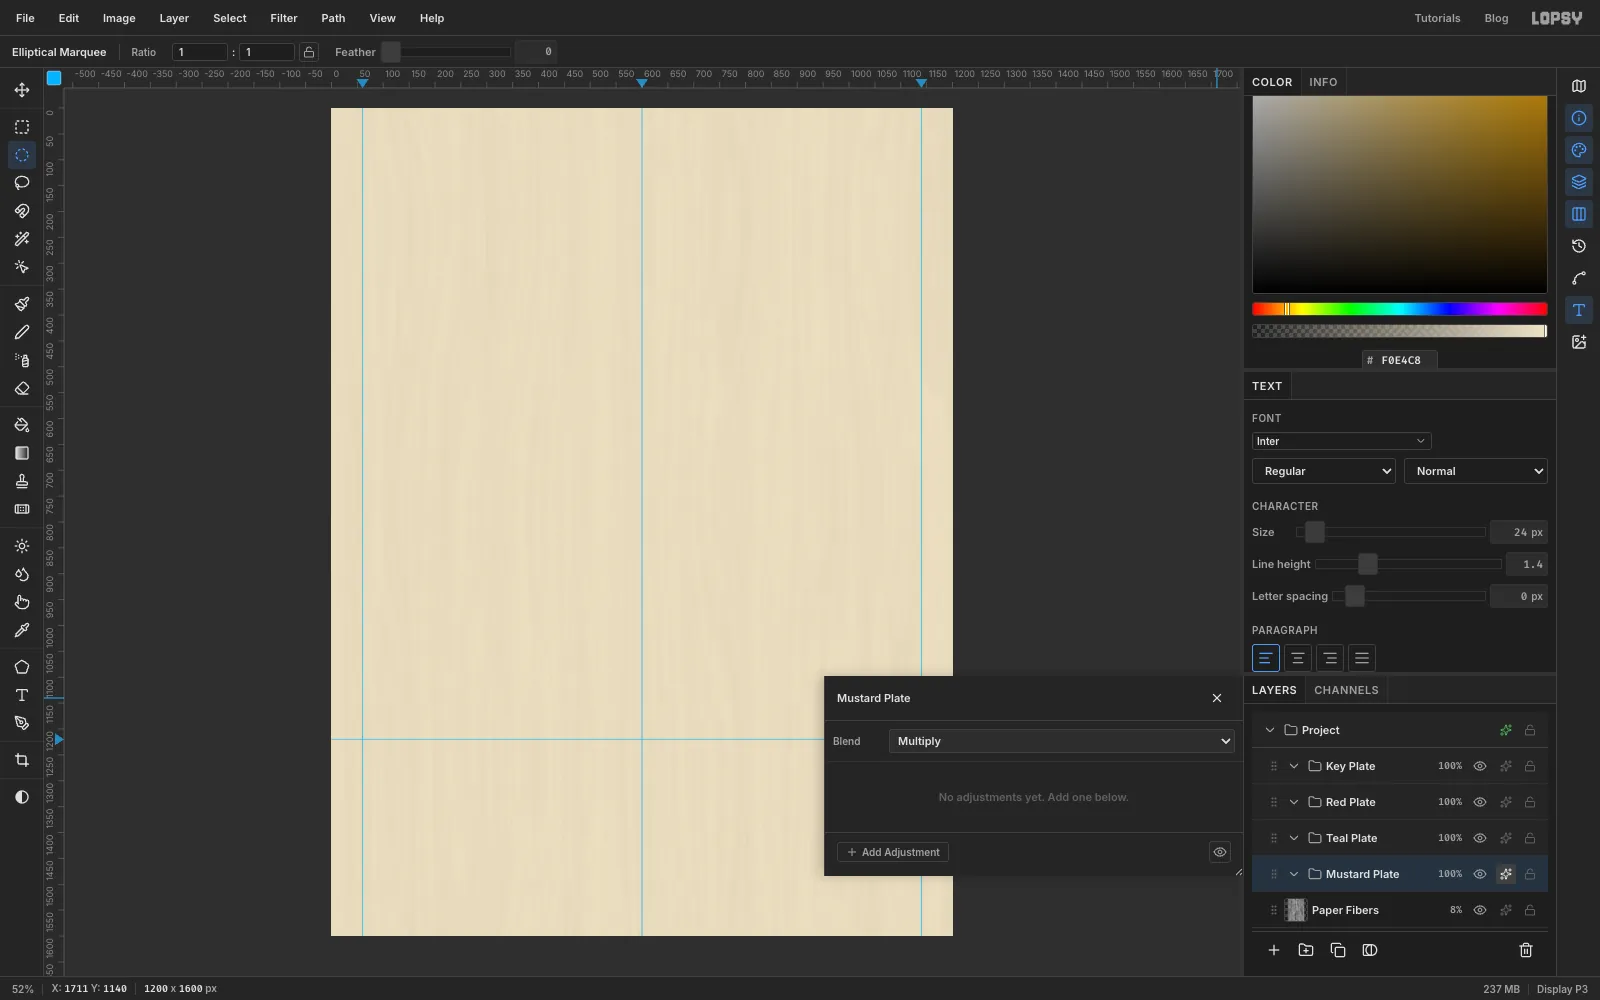Hide the Key Plate layer
1600x1000 pixels.
(1480, 766)
